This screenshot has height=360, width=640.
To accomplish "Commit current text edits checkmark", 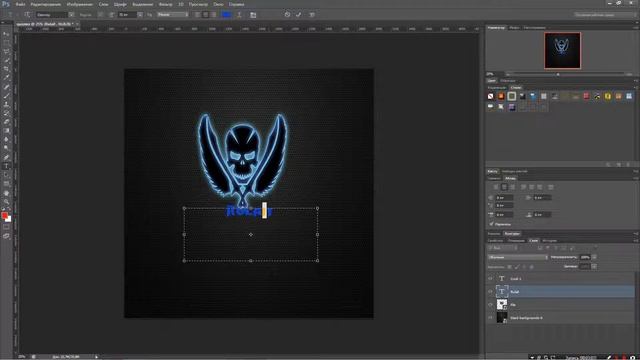I will (299, 15).
